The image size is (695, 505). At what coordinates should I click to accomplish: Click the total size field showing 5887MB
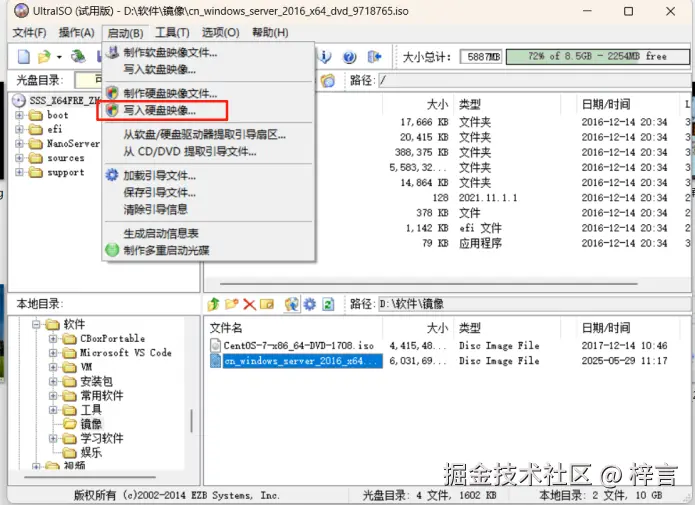click(480, 57)
